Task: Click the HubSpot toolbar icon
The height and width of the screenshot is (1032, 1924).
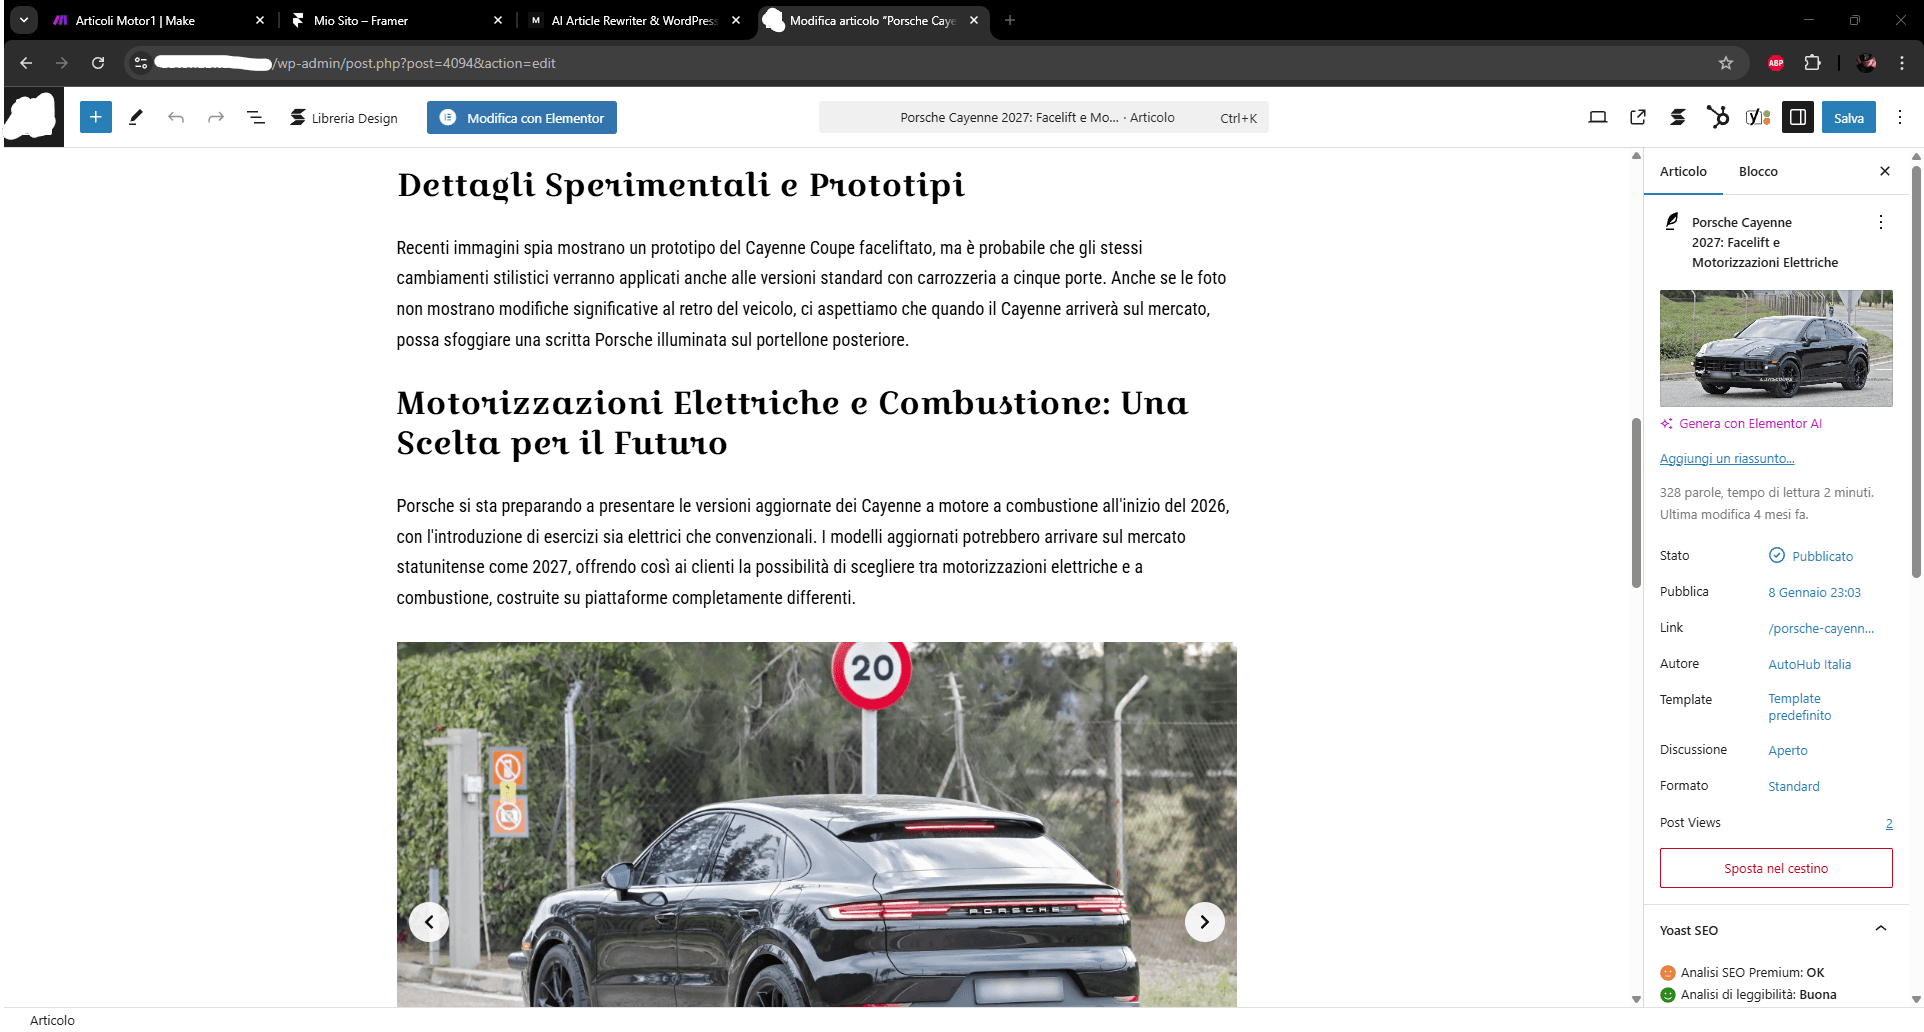Action: (1718, 117)
